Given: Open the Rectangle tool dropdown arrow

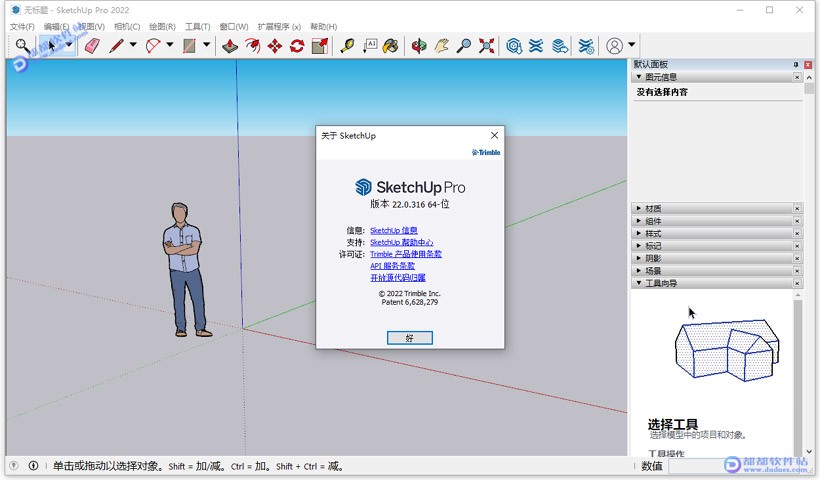Looking at the screenshot, I should (207, 45).
